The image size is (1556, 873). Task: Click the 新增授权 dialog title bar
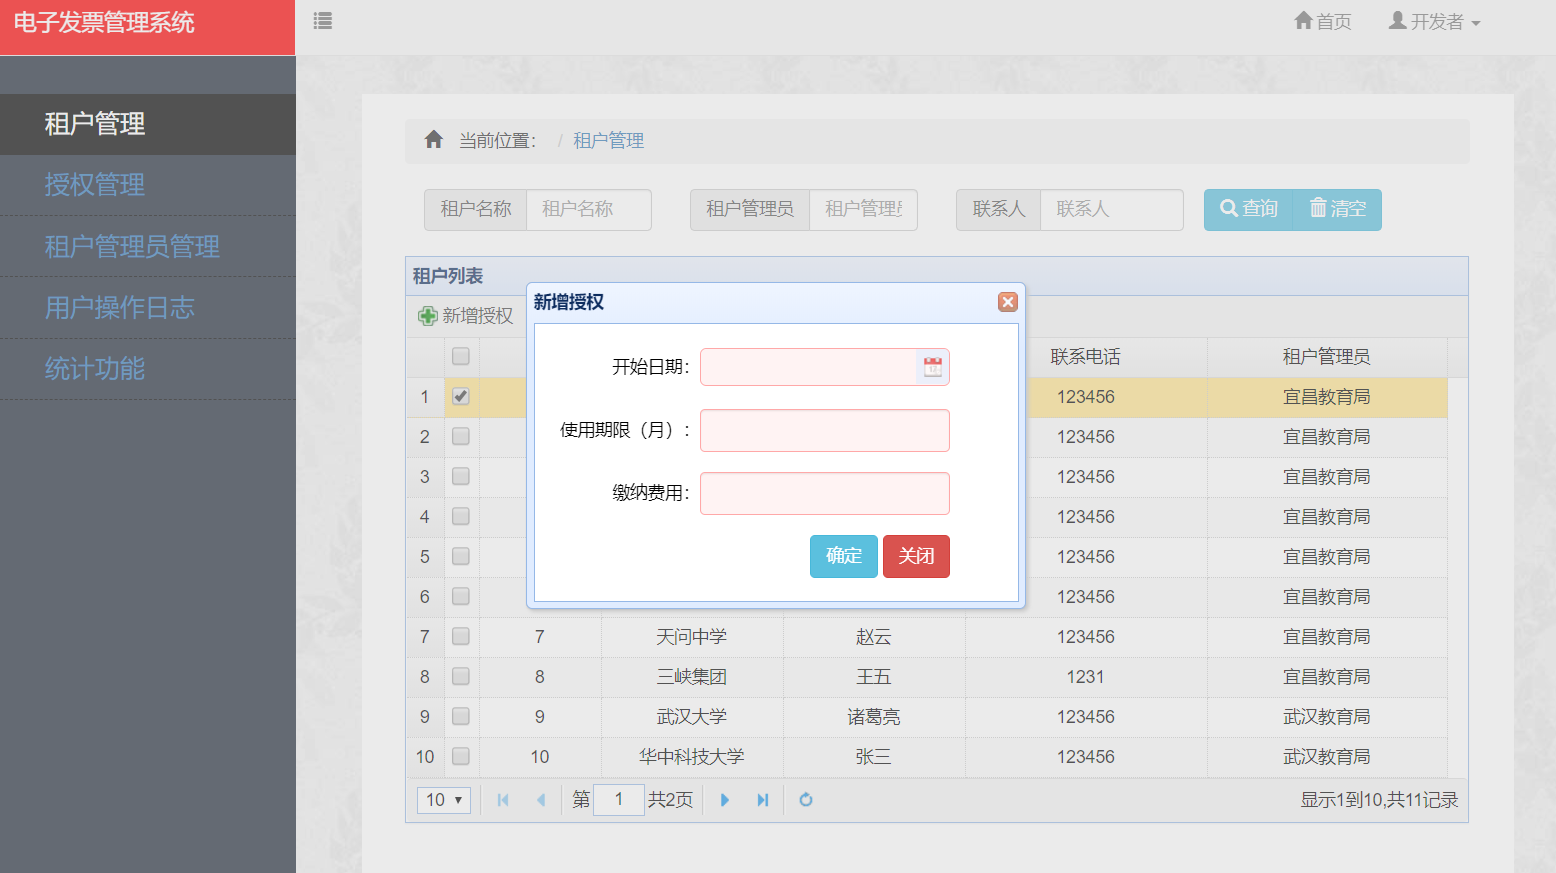click(x=776, y=302)
